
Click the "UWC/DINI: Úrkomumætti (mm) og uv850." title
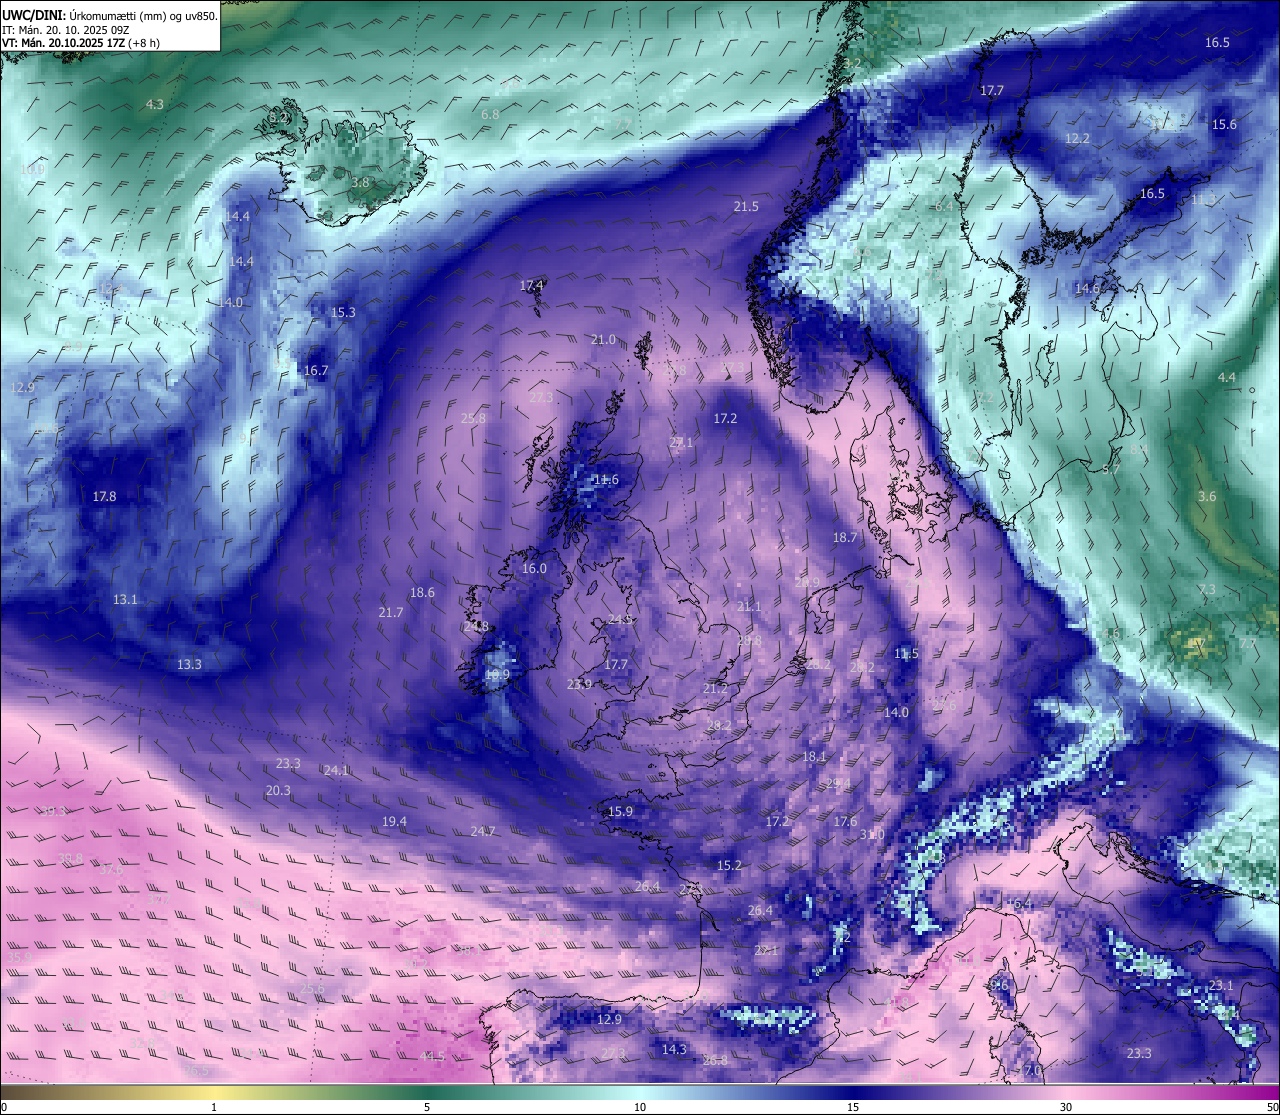(110, 16)
